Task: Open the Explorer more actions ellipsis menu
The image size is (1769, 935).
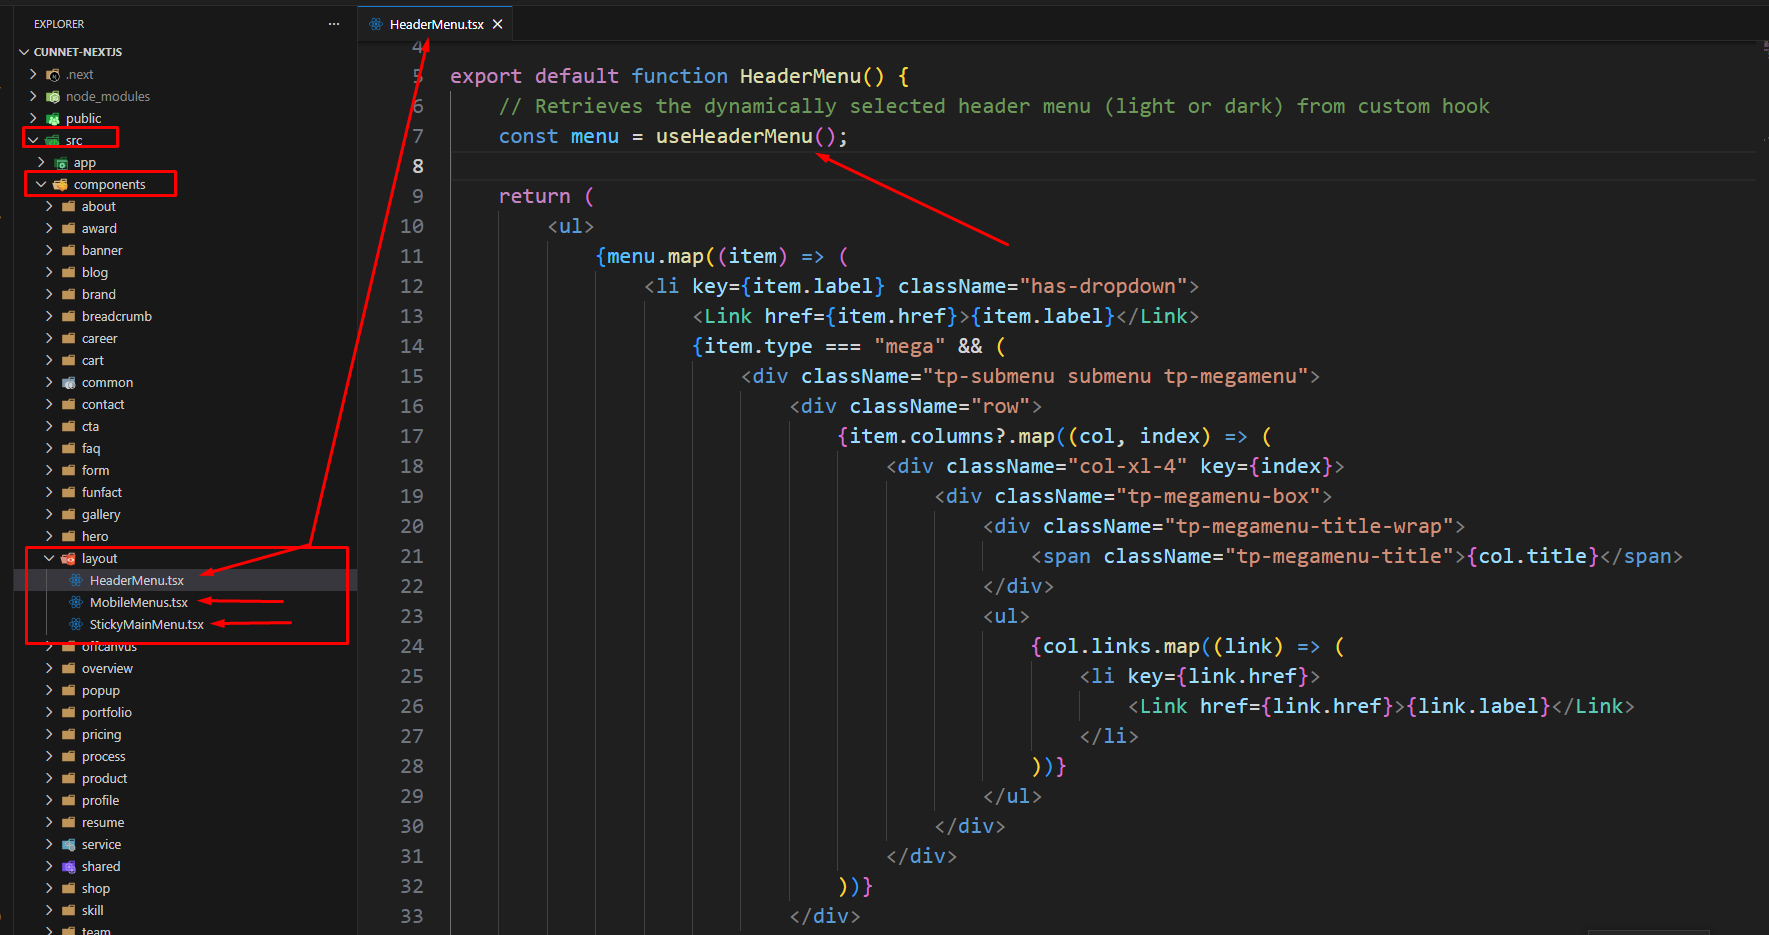Action: click(333, 23)
